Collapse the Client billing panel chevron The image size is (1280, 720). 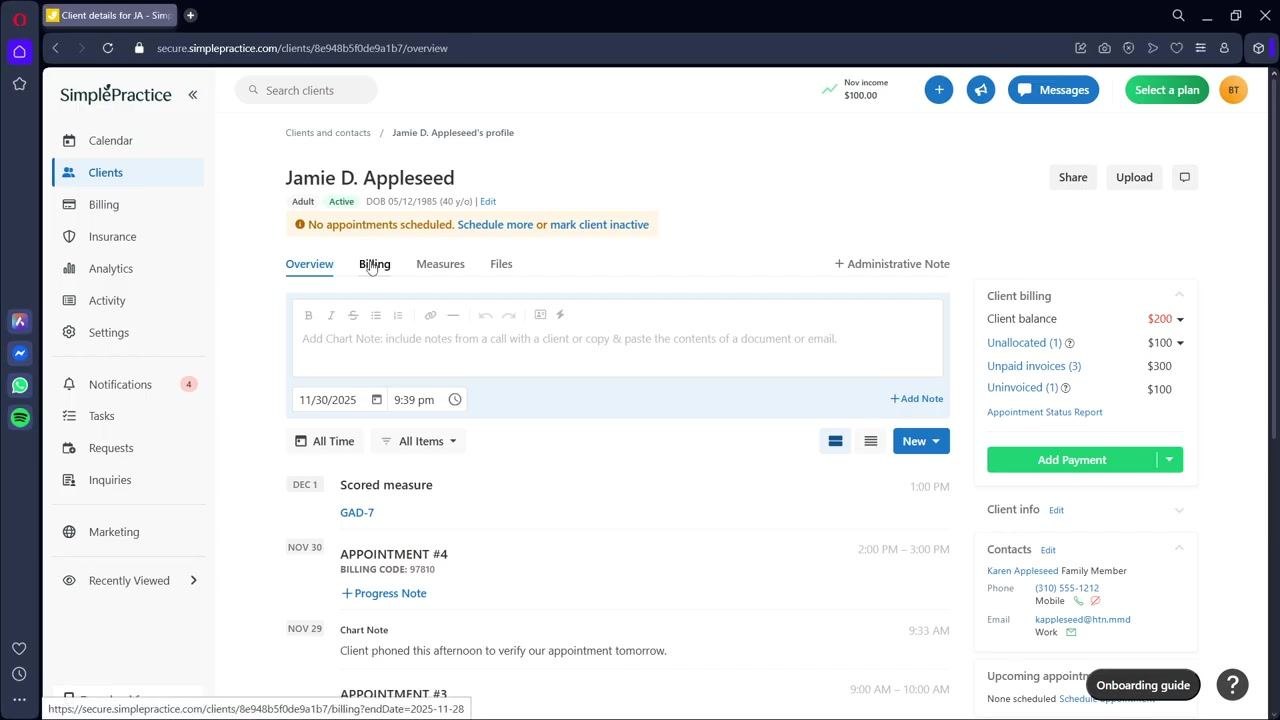click(1179, 295)
